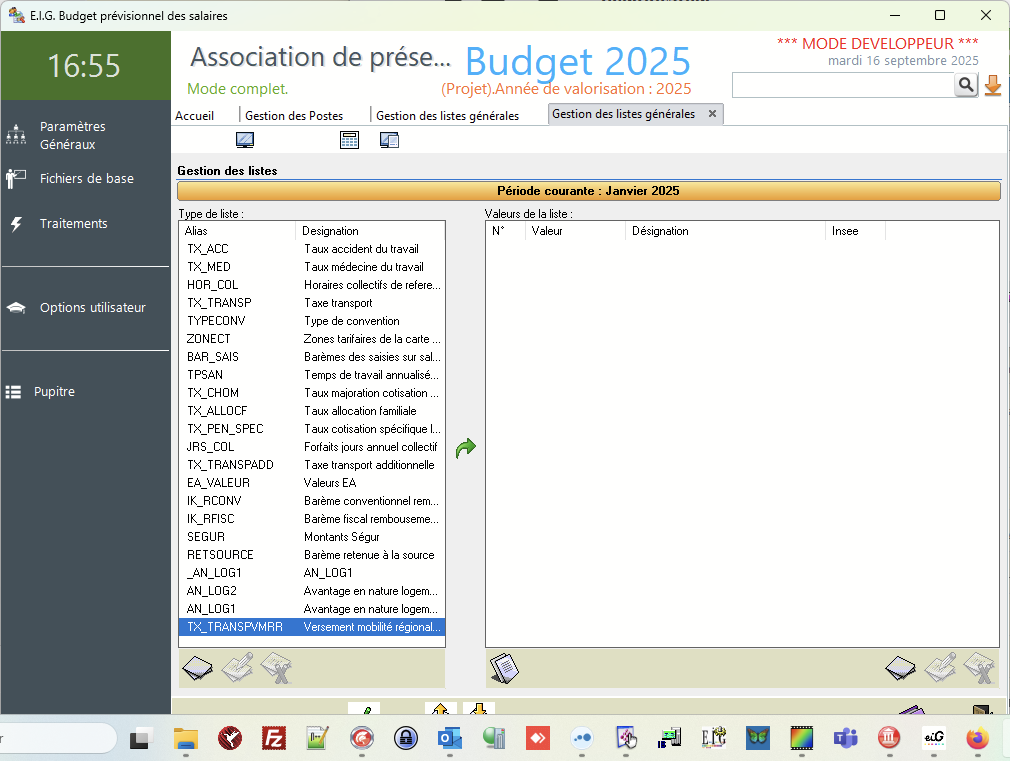Viewport: 1010px width, 761px height.
Task: Click the green arrow to load list values
Action: [x=465, y=449]
